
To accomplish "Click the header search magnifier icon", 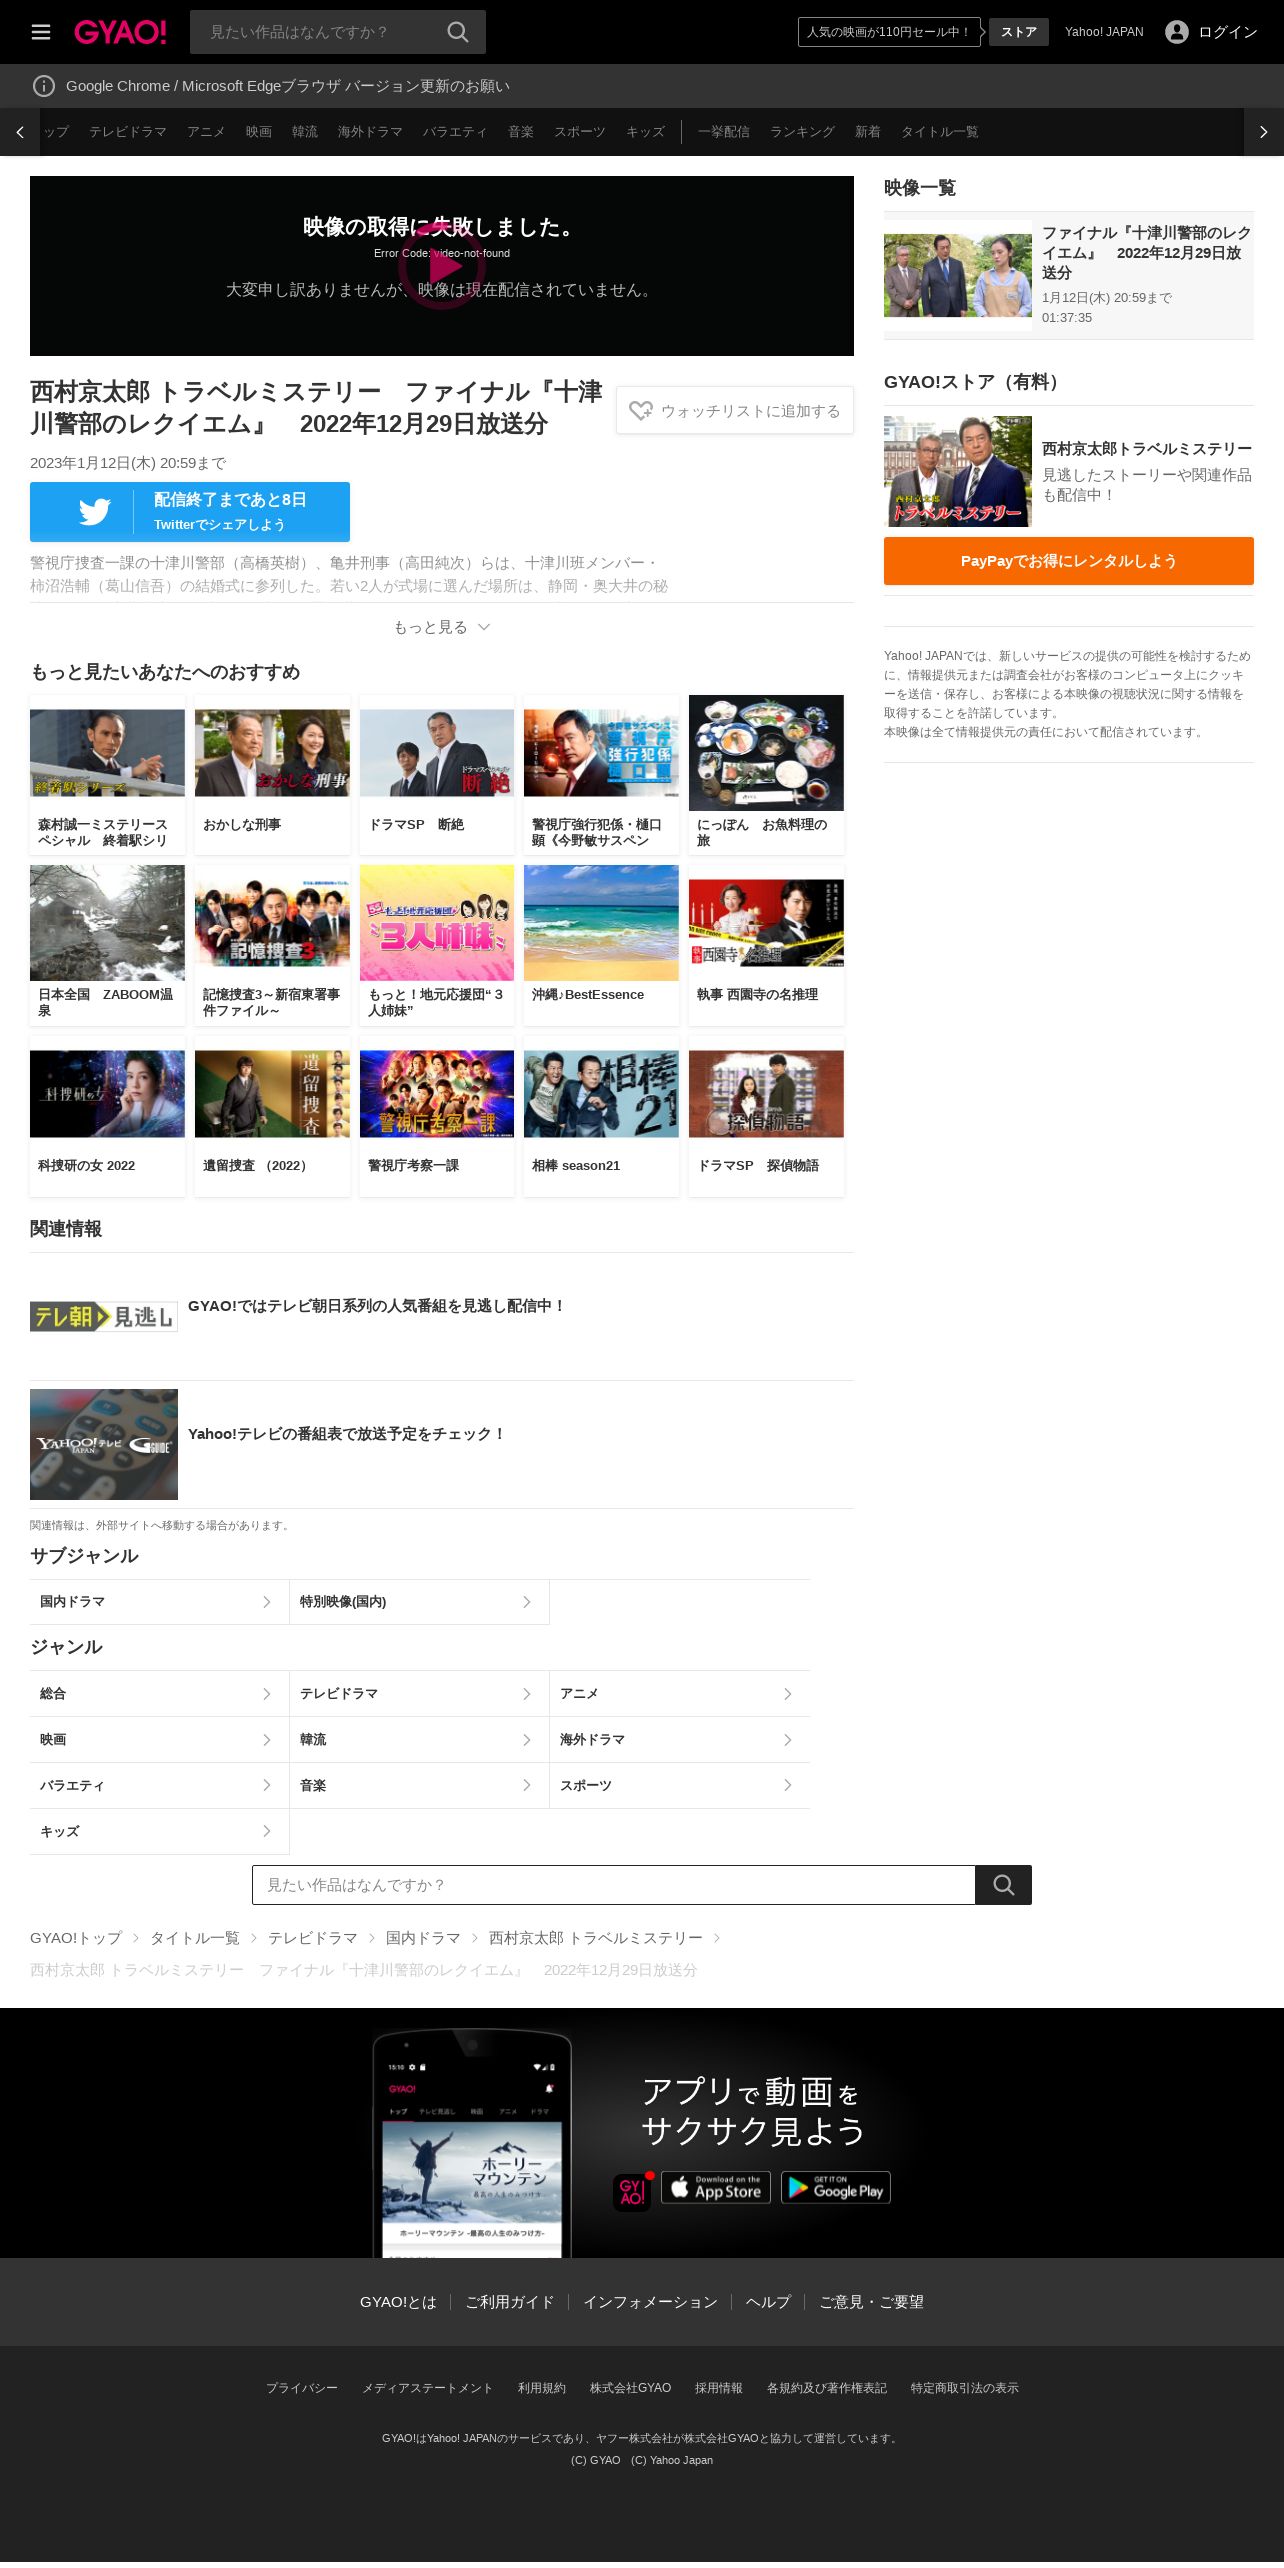I will click(458, 32).
